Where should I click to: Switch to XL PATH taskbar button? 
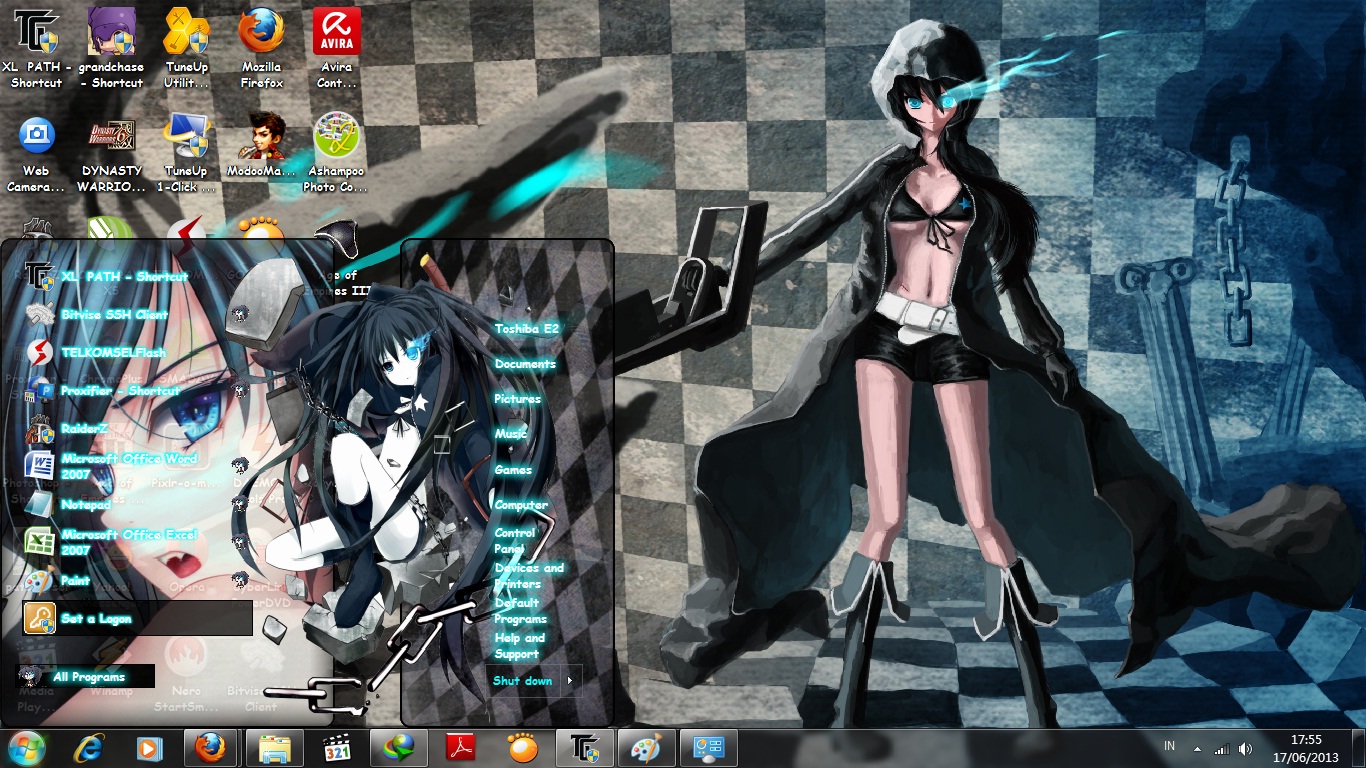[x=584, y=747]
